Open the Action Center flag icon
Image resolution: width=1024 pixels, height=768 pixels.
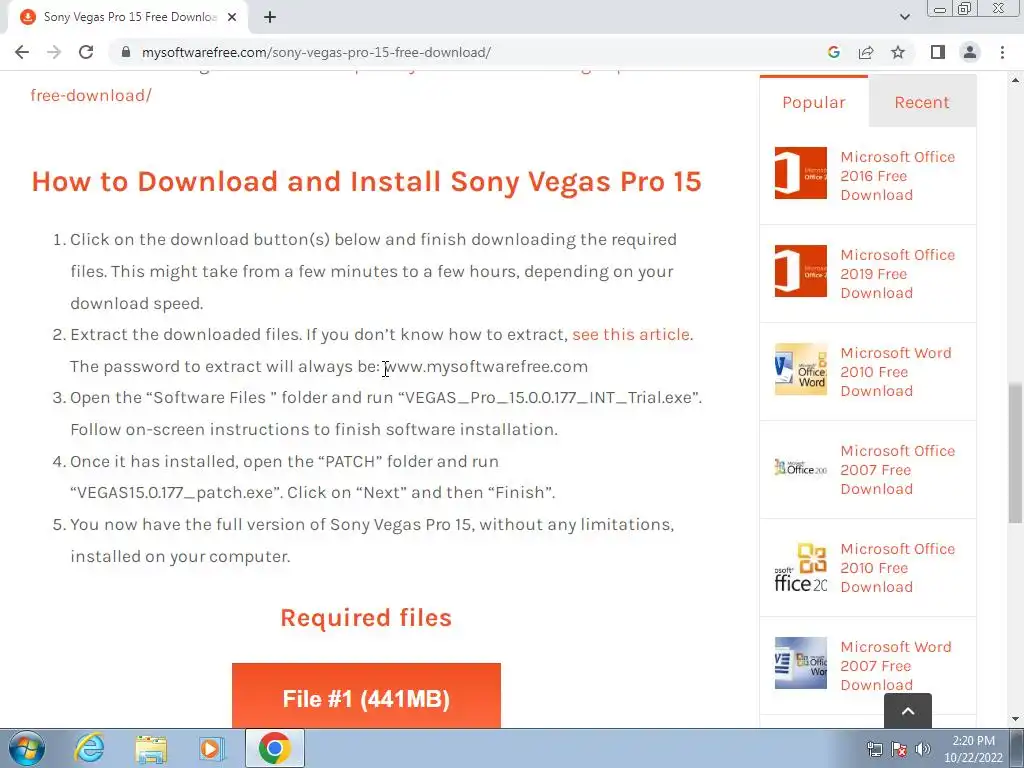pyautogui.click(x=899, y=749)
